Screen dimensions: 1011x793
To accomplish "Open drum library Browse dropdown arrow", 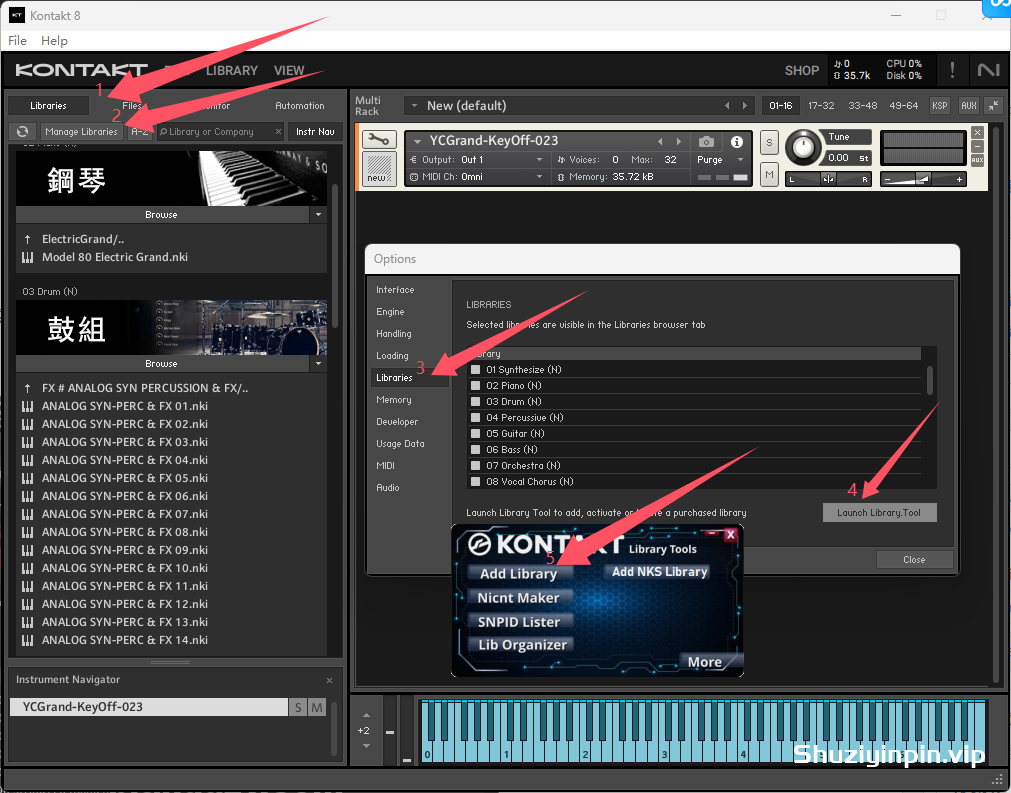I will [319, 364].
